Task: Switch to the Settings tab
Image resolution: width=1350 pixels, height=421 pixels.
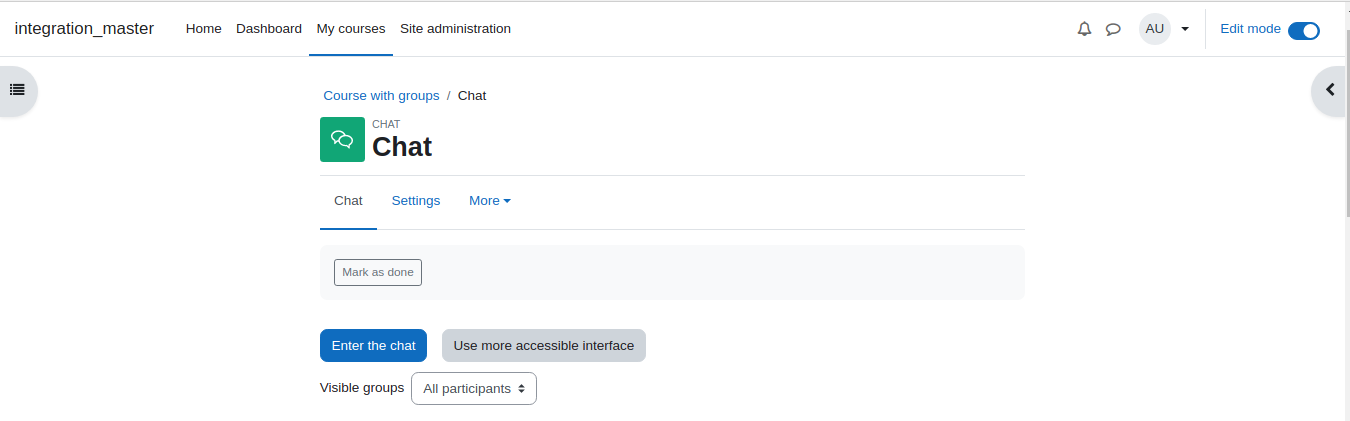Action: click(x=416, y=201)
